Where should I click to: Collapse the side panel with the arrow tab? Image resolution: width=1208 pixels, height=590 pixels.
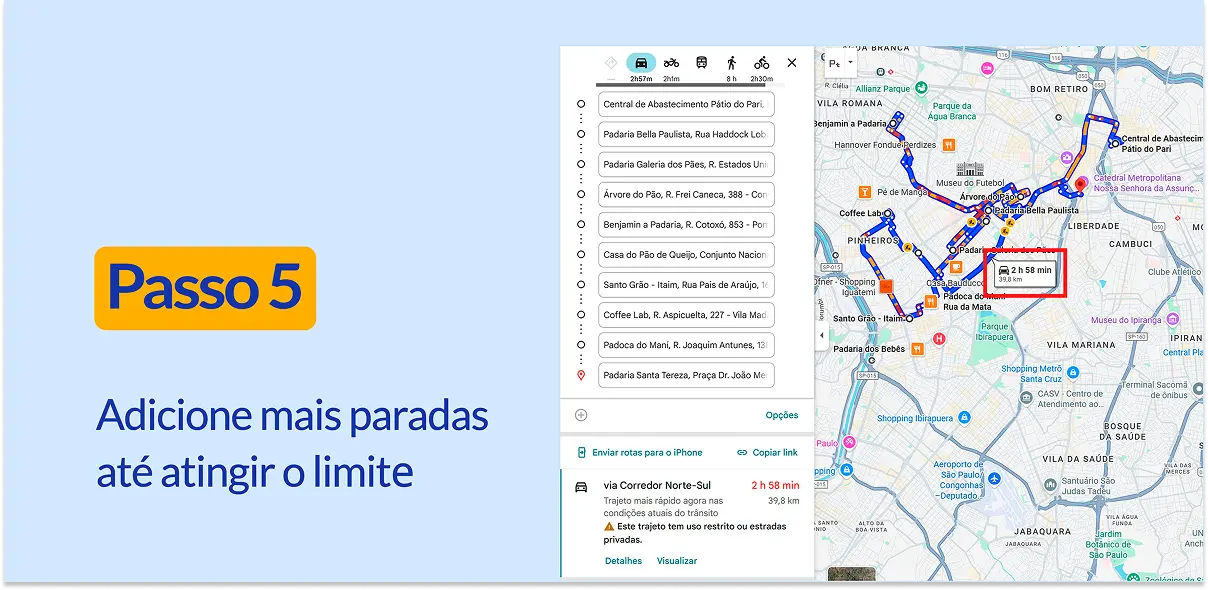tap(822, 335)
